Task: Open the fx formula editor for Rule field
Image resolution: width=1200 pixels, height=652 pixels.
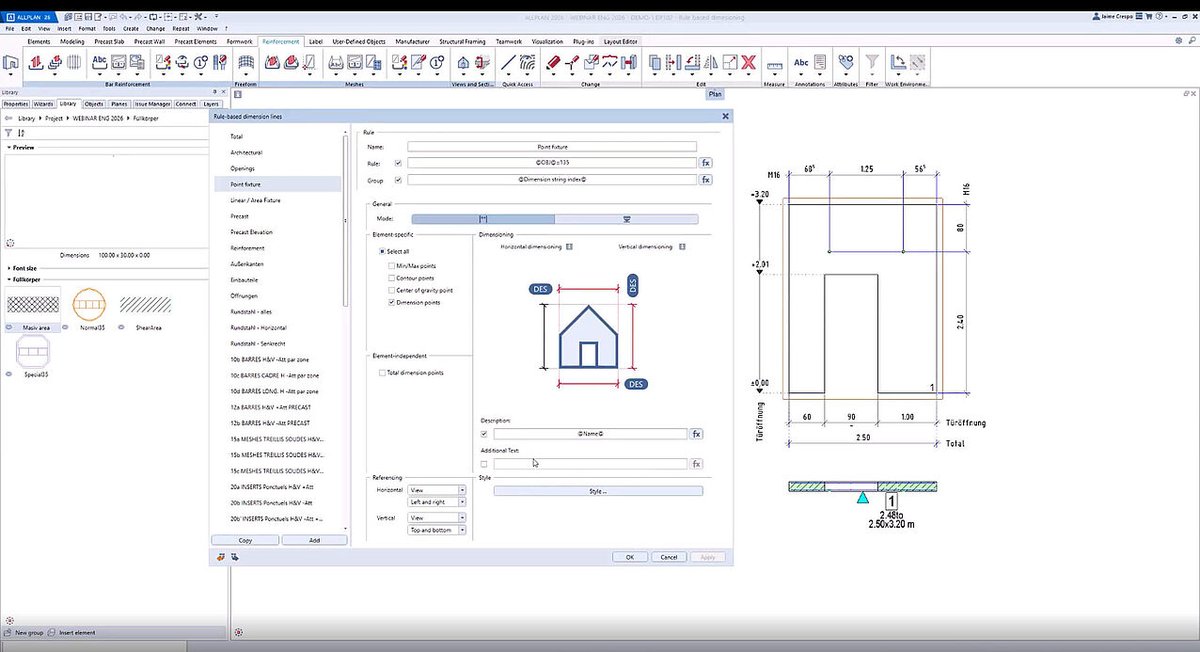Action: 705,162
